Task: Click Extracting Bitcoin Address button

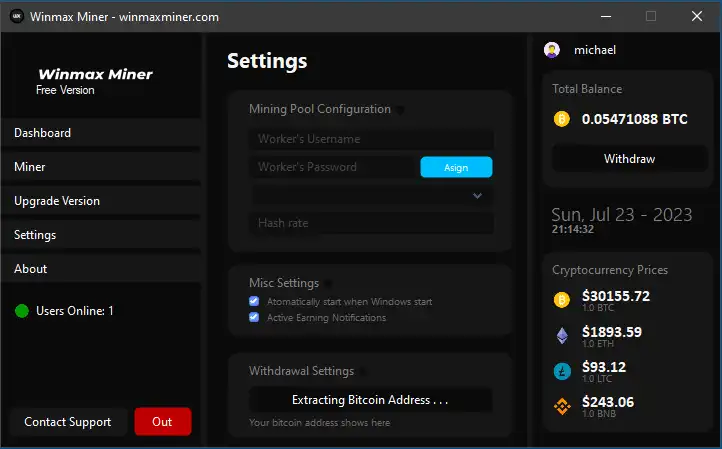Action: click(x=370, y=400)
